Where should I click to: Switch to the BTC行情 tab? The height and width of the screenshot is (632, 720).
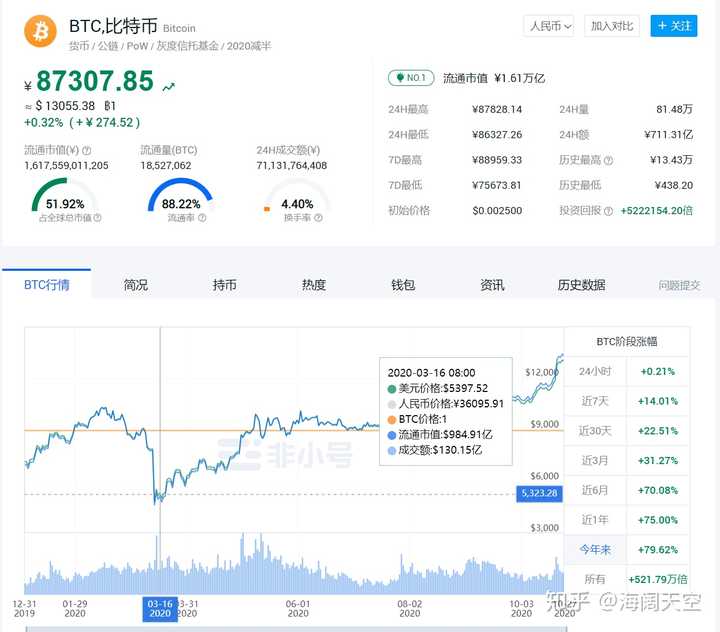(46, 285)
